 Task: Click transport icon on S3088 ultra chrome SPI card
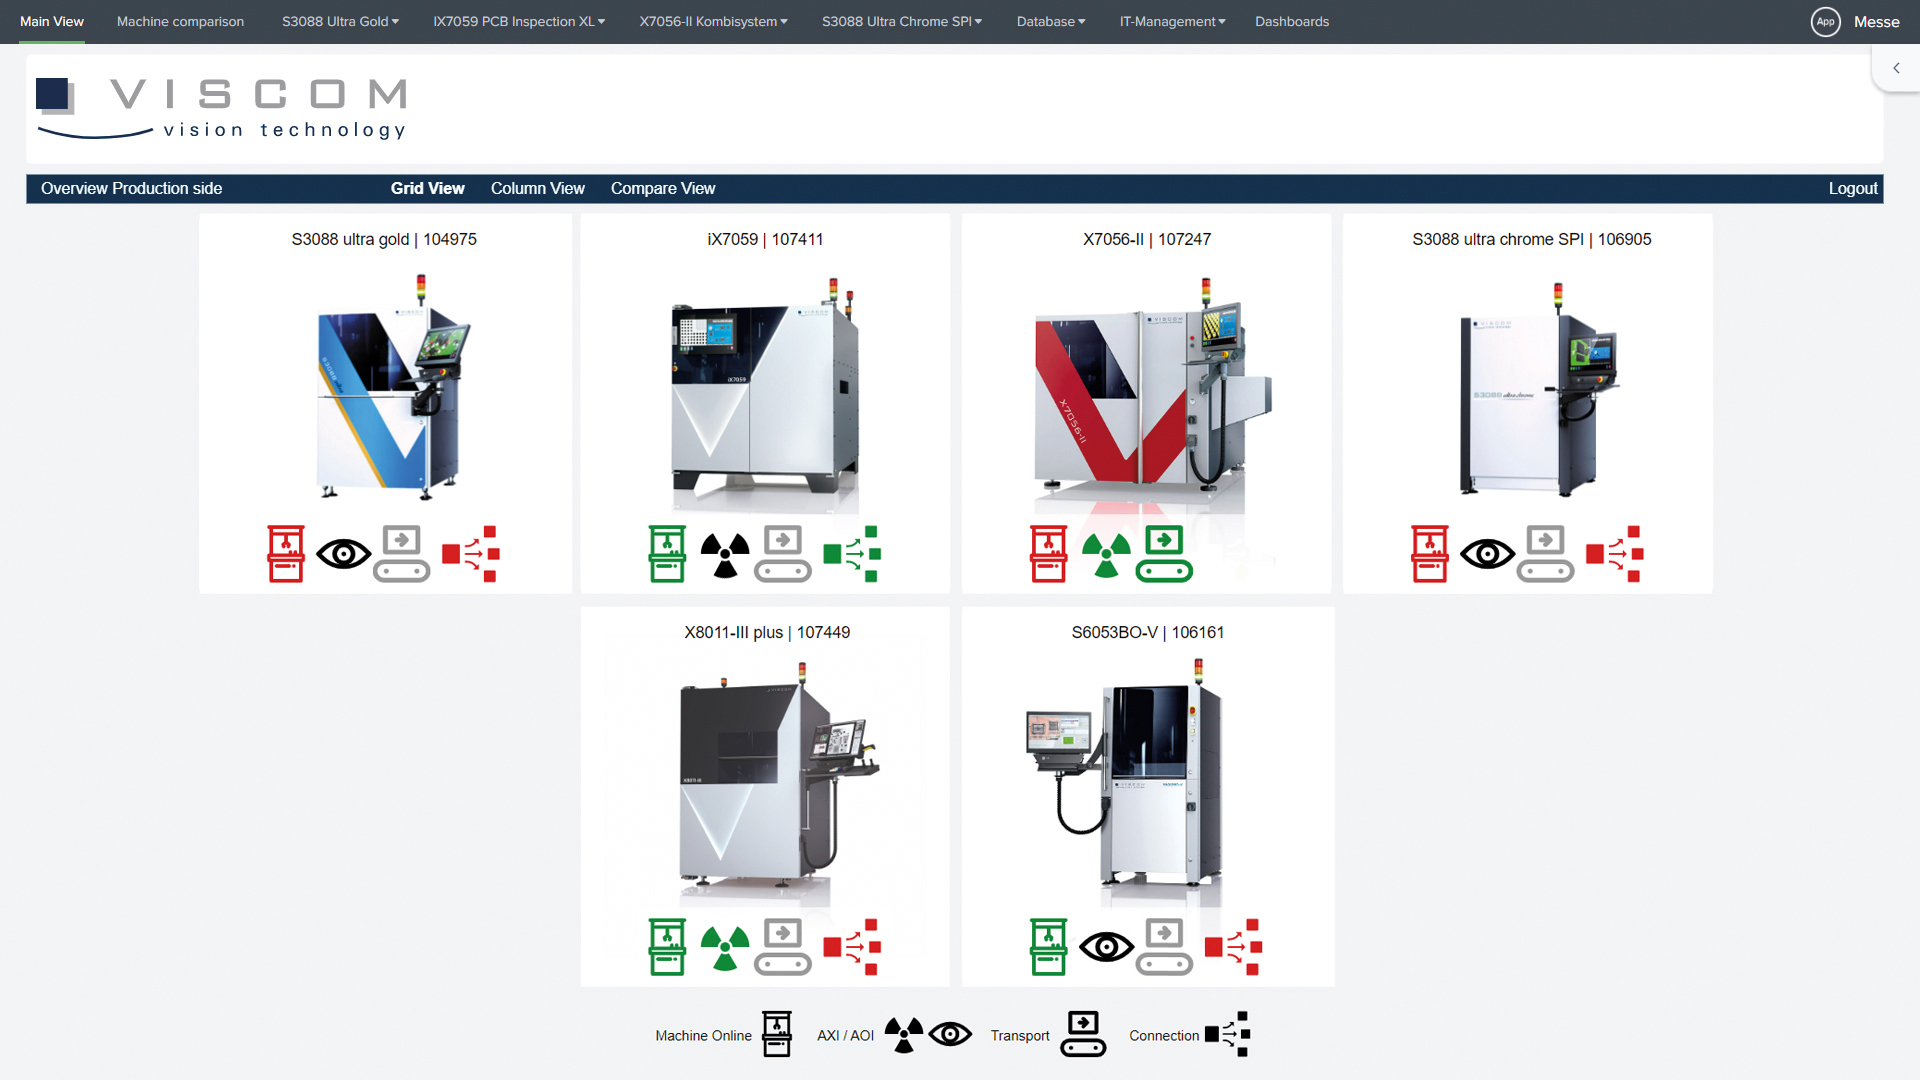[x=1546, y=553]
